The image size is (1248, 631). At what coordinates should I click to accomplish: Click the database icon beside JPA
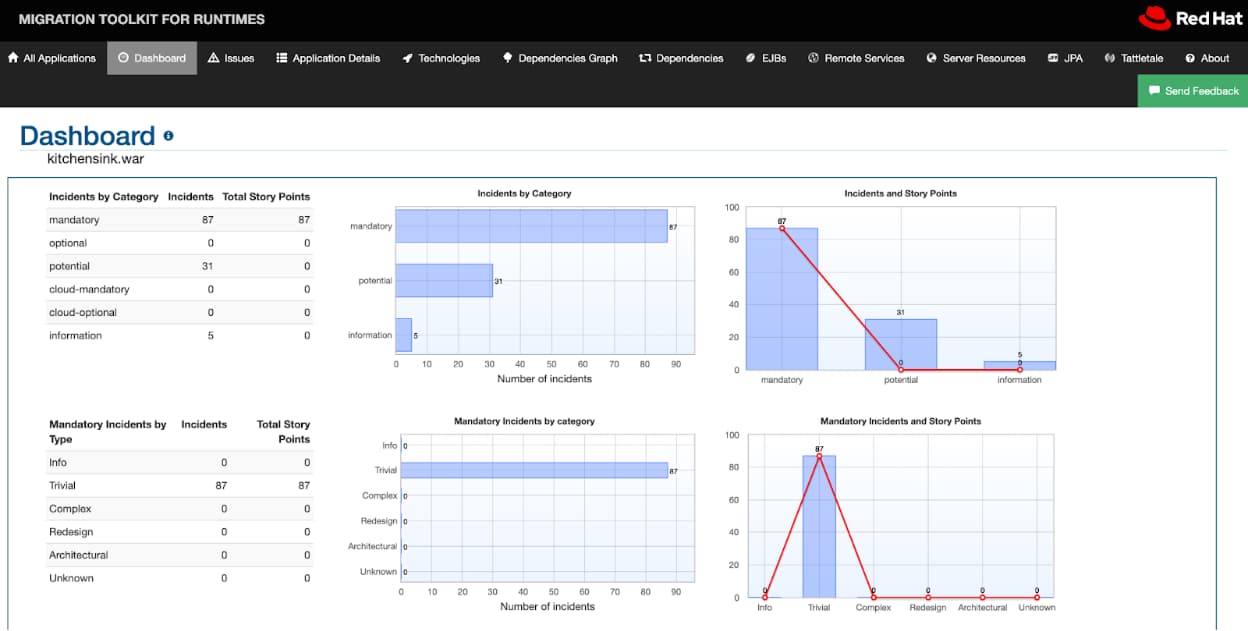[x=1053, y=58]
